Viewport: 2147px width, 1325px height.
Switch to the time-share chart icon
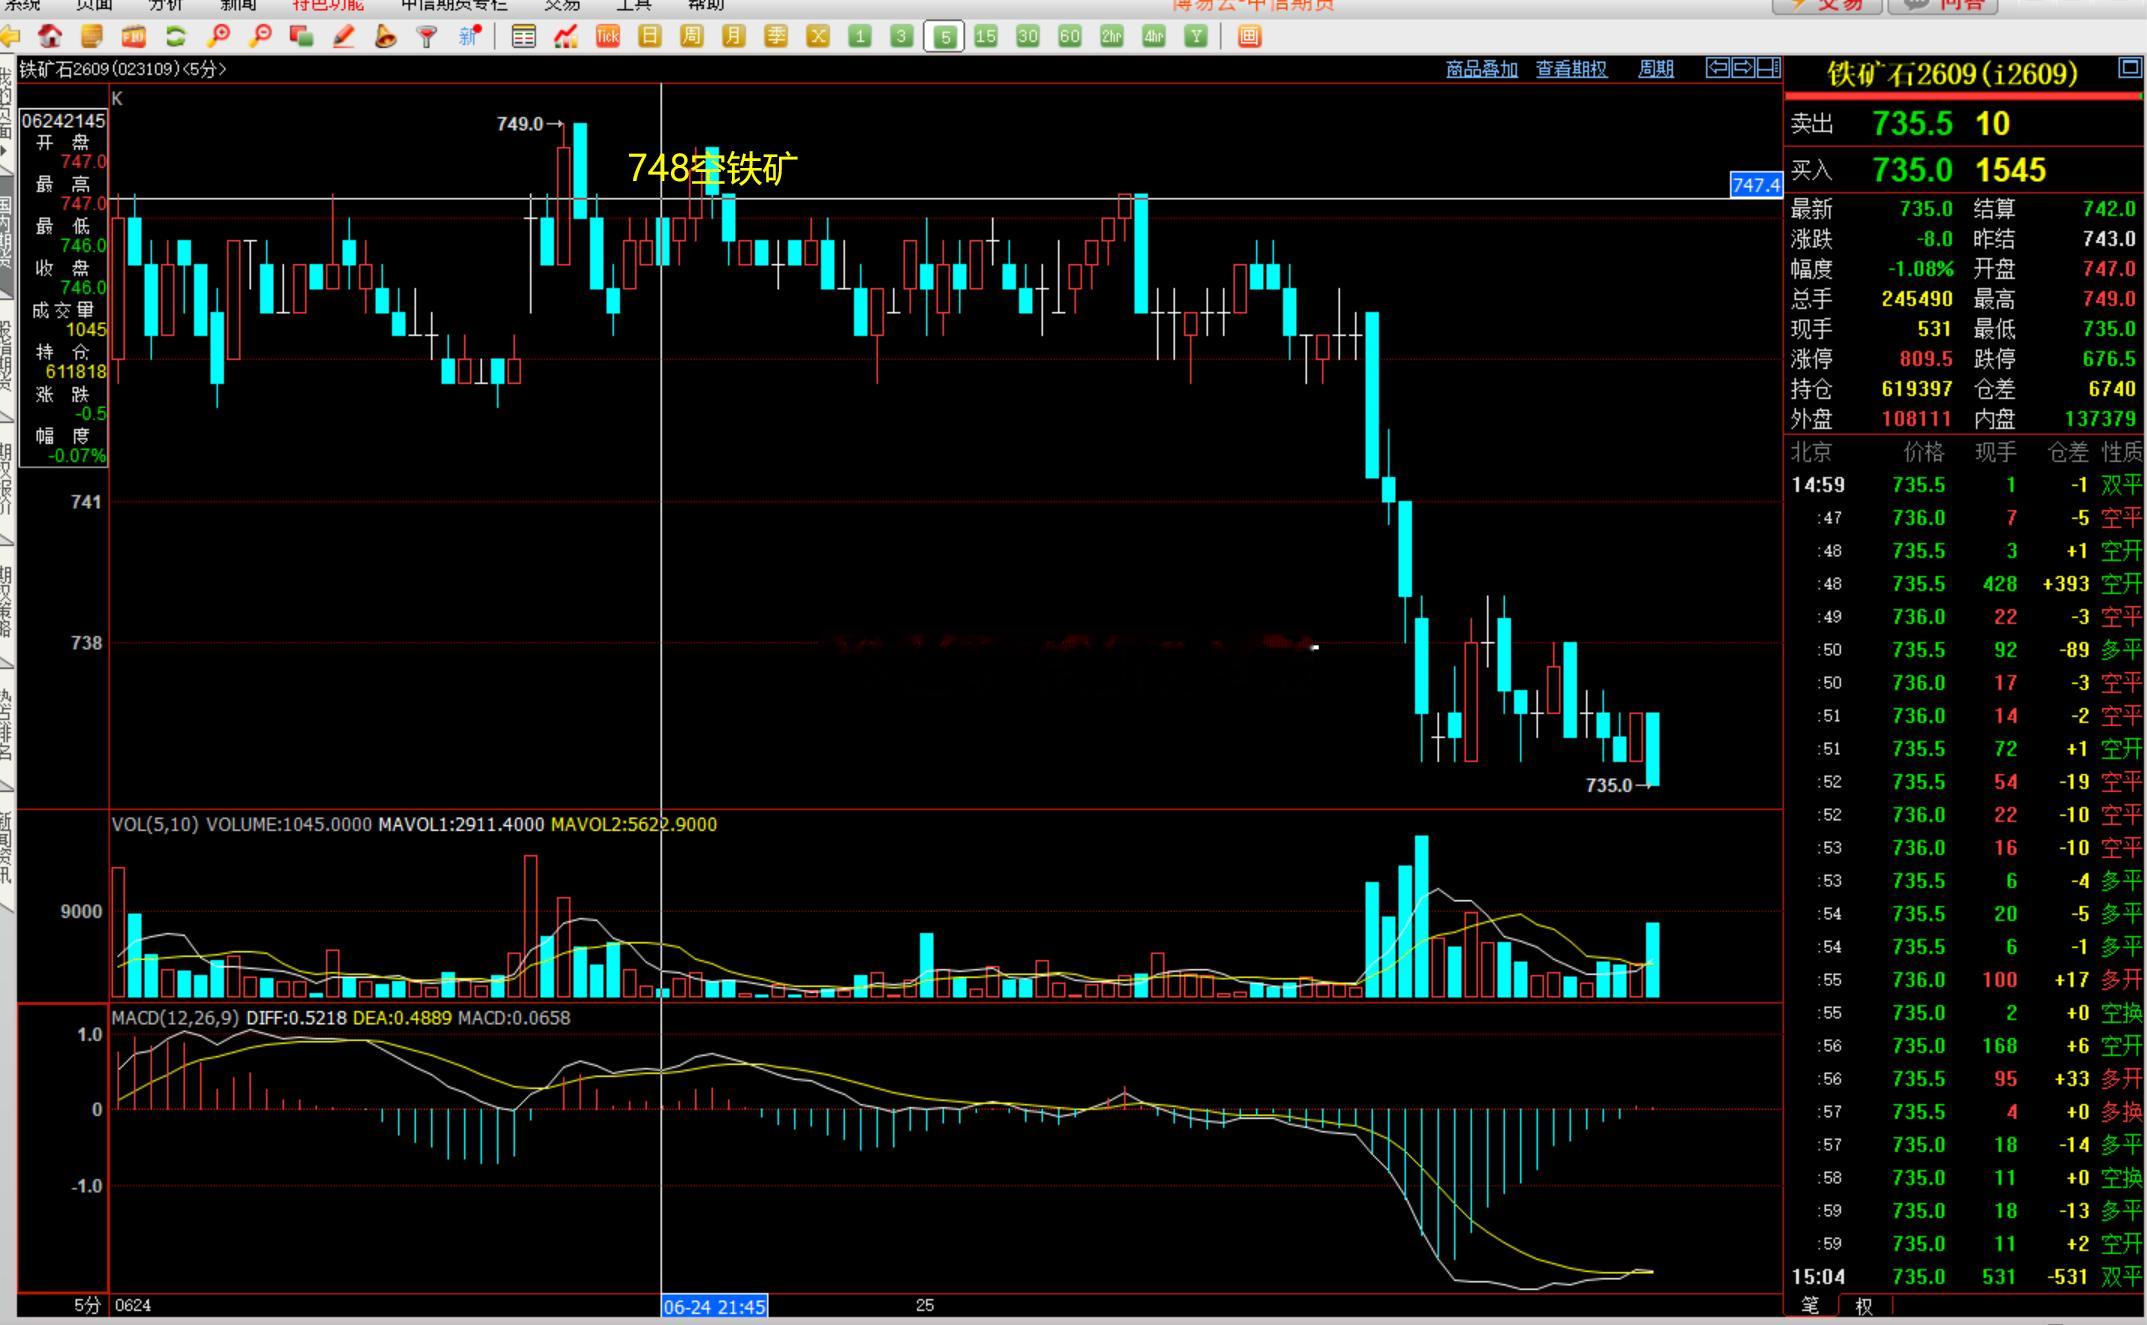(x=566, y=37)
